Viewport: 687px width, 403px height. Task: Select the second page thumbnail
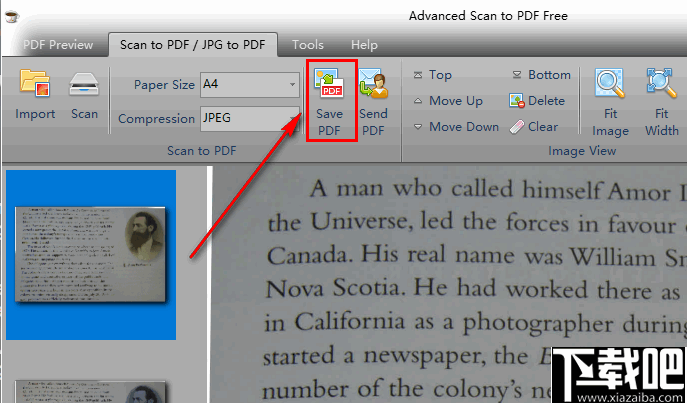(x=91, y=392)
